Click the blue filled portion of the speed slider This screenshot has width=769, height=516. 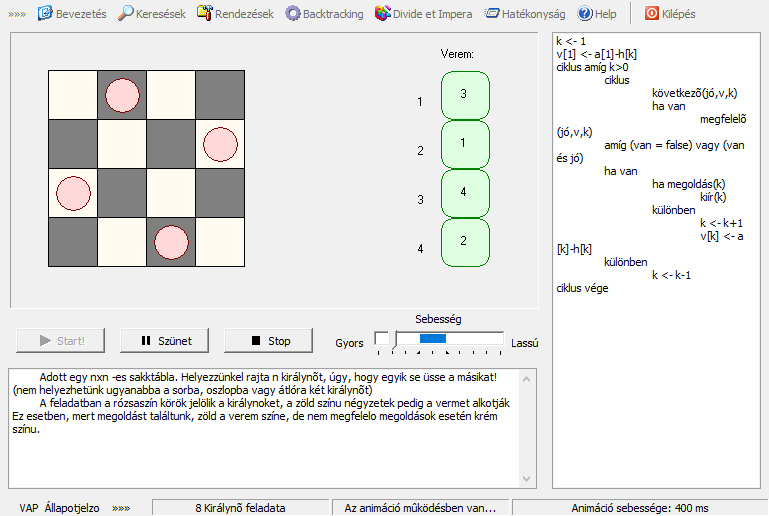tap(433, 338)
